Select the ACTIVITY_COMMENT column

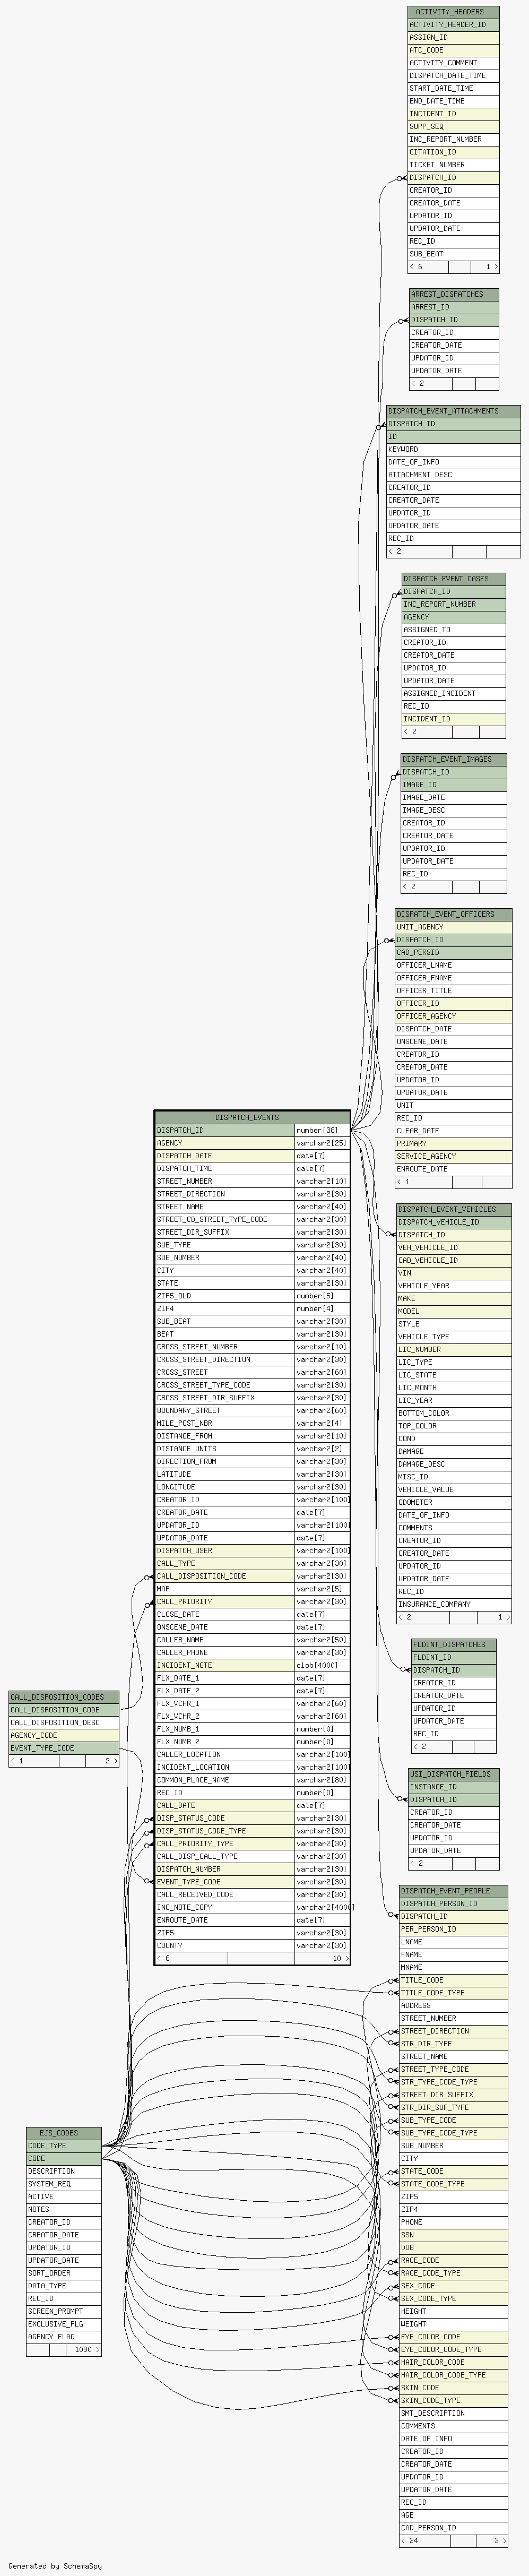[453, 63]
